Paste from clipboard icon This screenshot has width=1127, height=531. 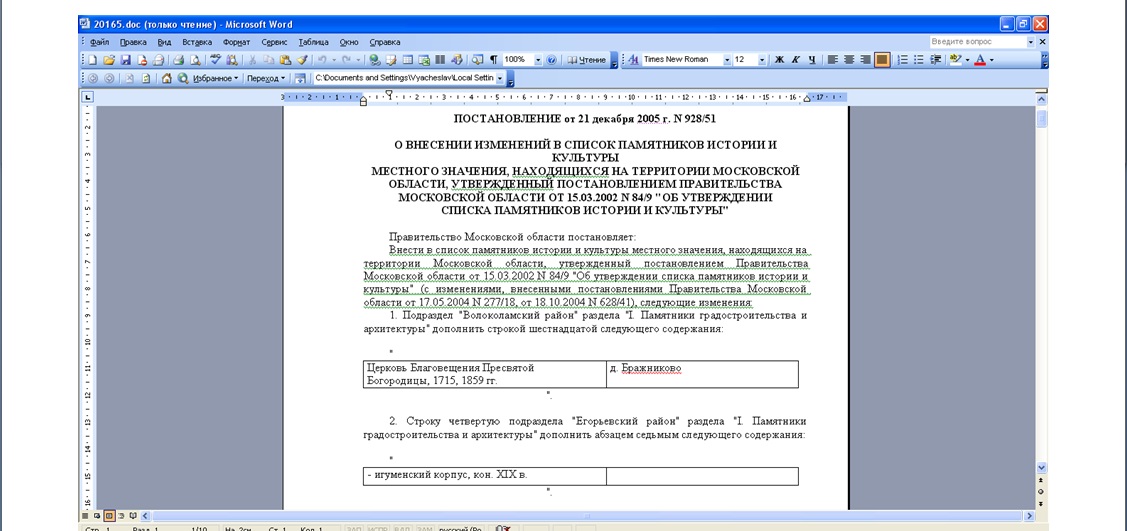point(285,60)
